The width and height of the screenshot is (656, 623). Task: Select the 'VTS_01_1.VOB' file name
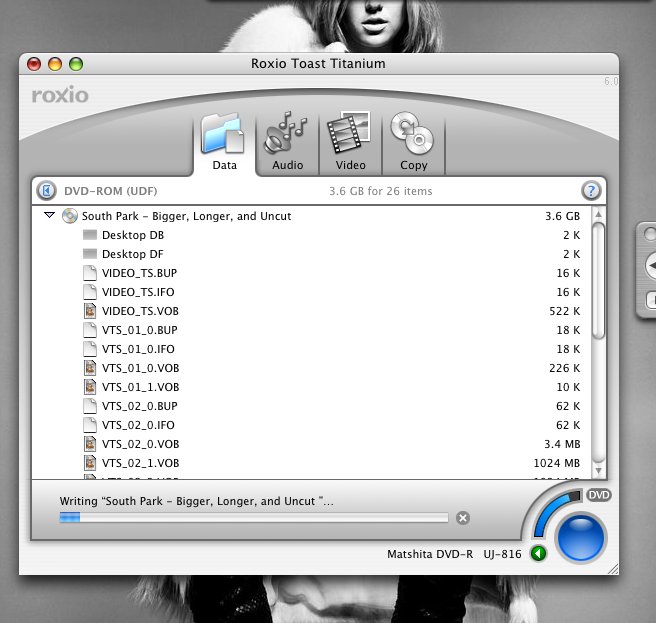tap(141, 387)
